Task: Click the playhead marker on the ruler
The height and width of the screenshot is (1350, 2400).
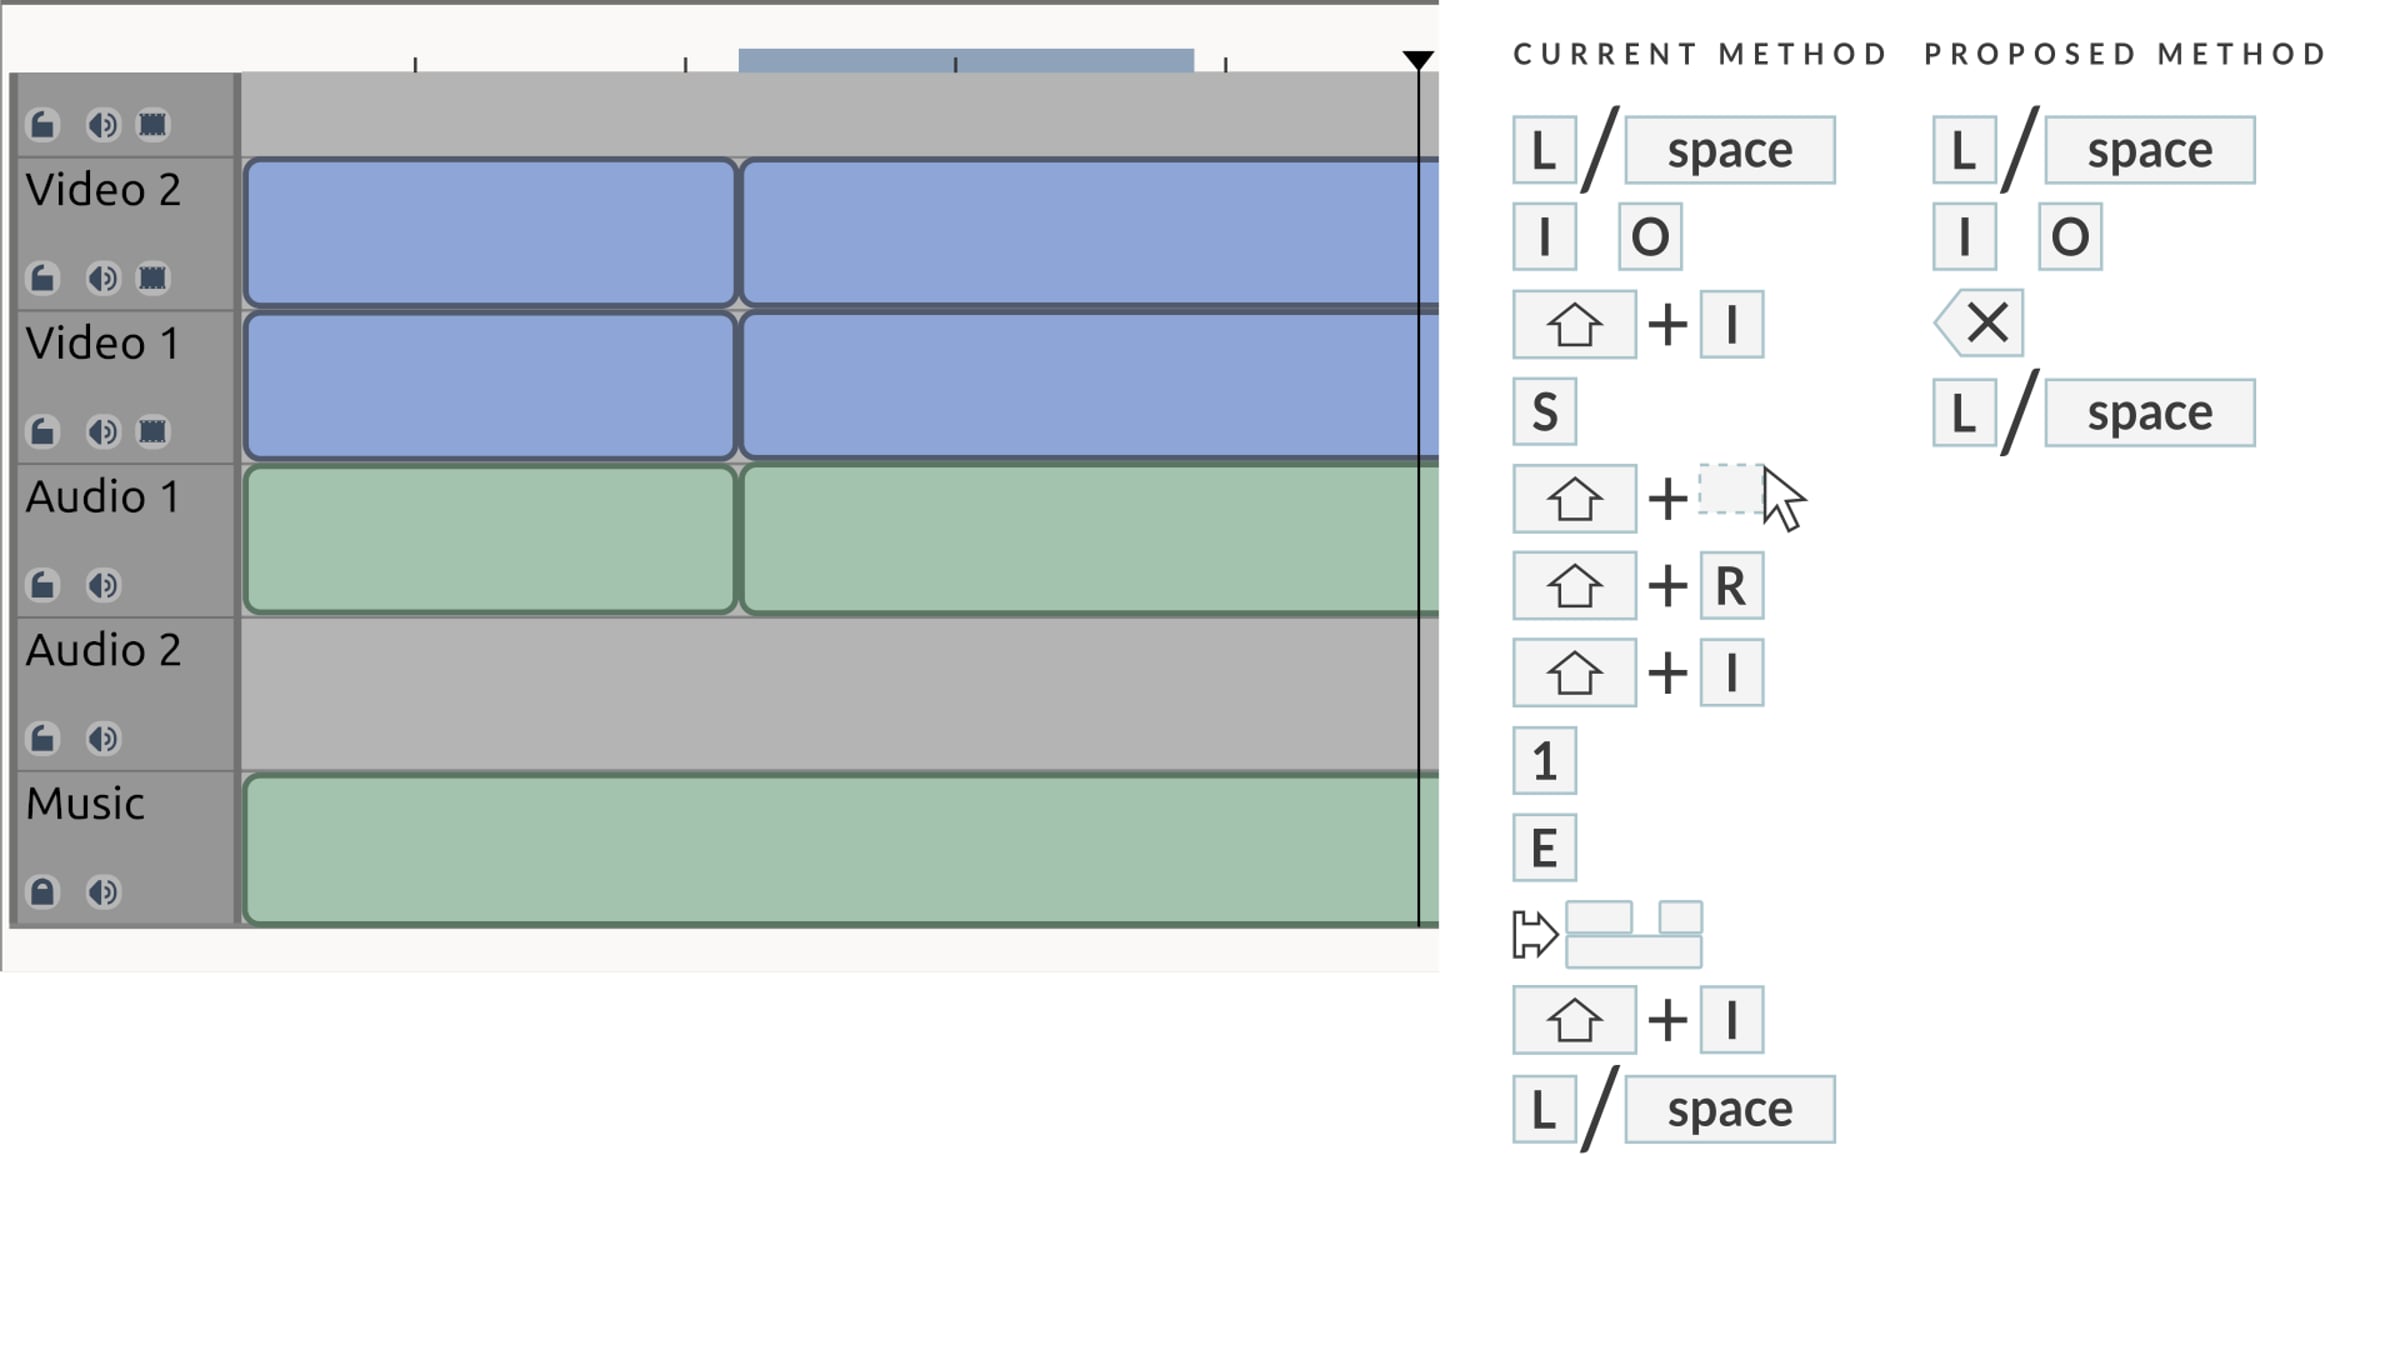Action: tap(1418, 60)
